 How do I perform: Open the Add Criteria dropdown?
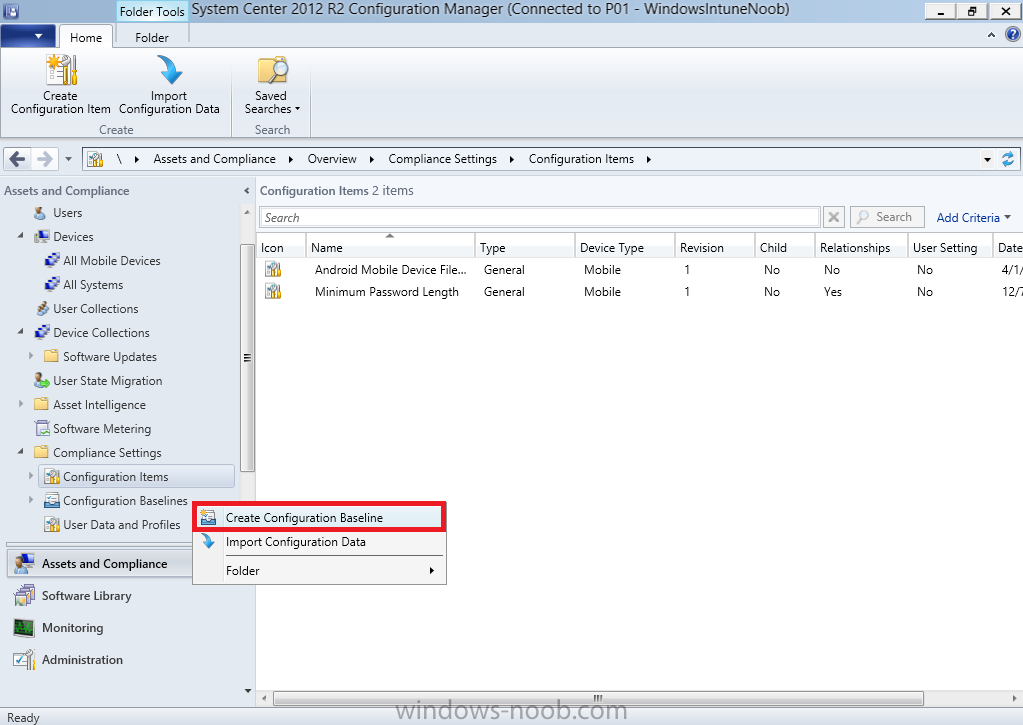(973, 217)
